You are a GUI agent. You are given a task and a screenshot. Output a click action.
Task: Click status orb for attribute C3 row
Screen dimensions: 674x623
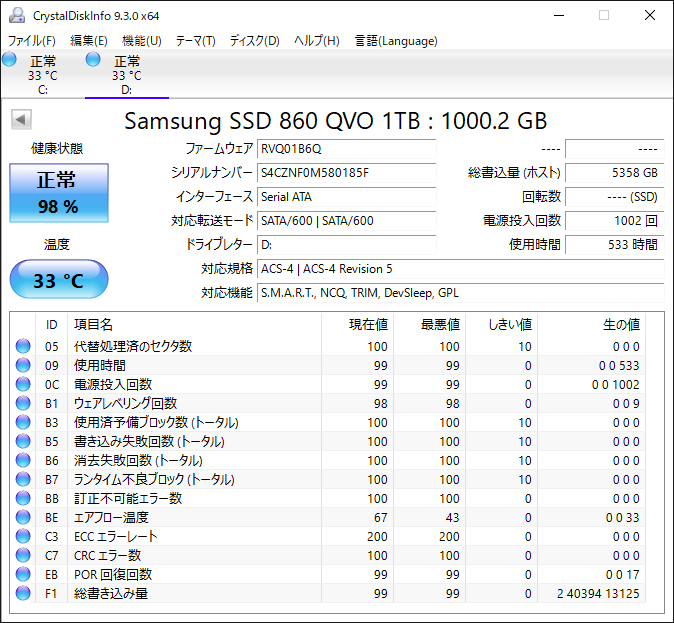pyautogui.click(x=23, y=536)
